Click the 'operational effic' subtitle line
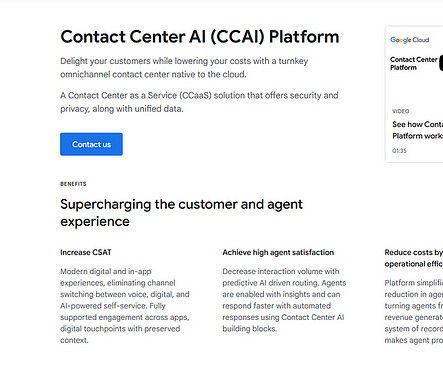Screen dimensions: 443x370 click(x=414, y=264)
